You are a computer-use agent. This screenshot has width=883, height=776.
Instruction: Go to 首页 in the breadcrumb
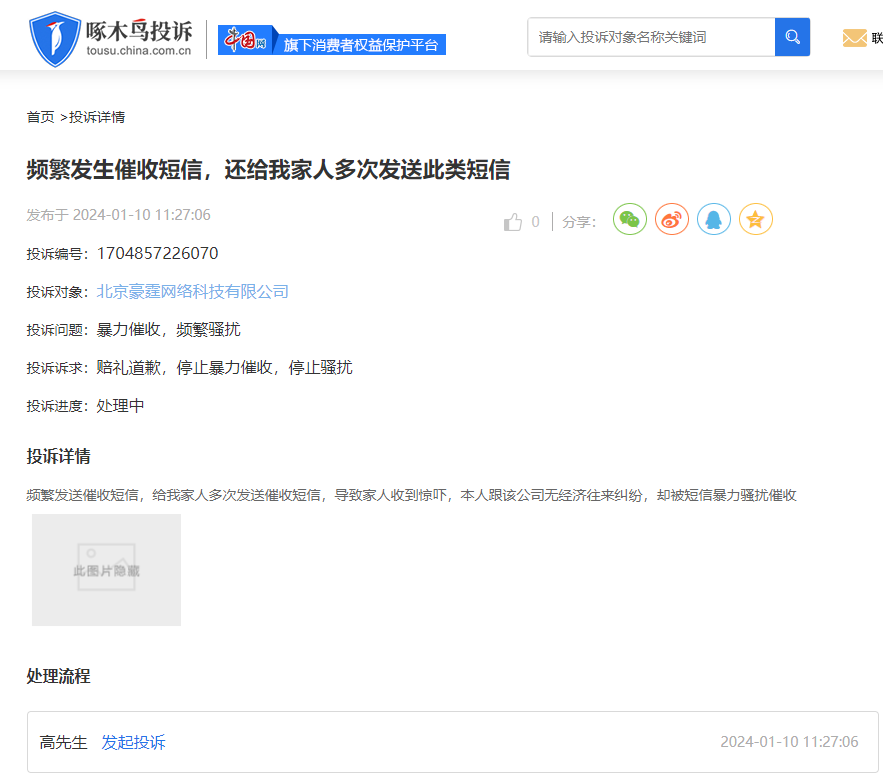[x=41, y=117]
